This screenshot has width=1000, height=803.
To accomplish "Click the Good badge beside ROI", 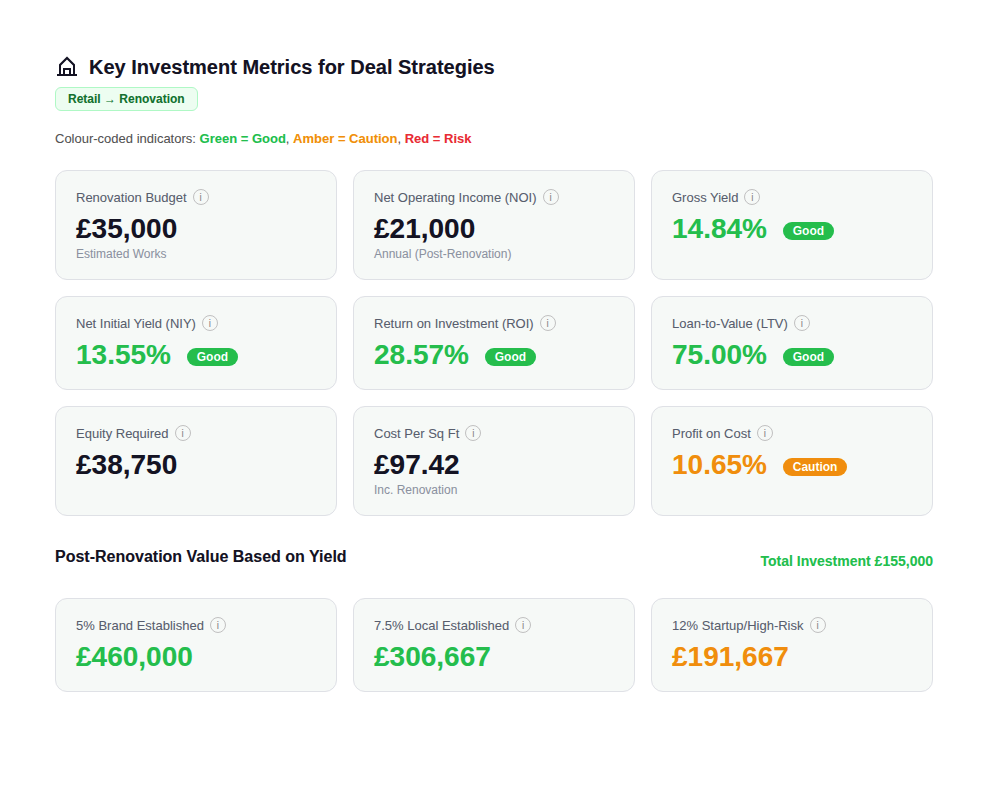I will point(510,356).
